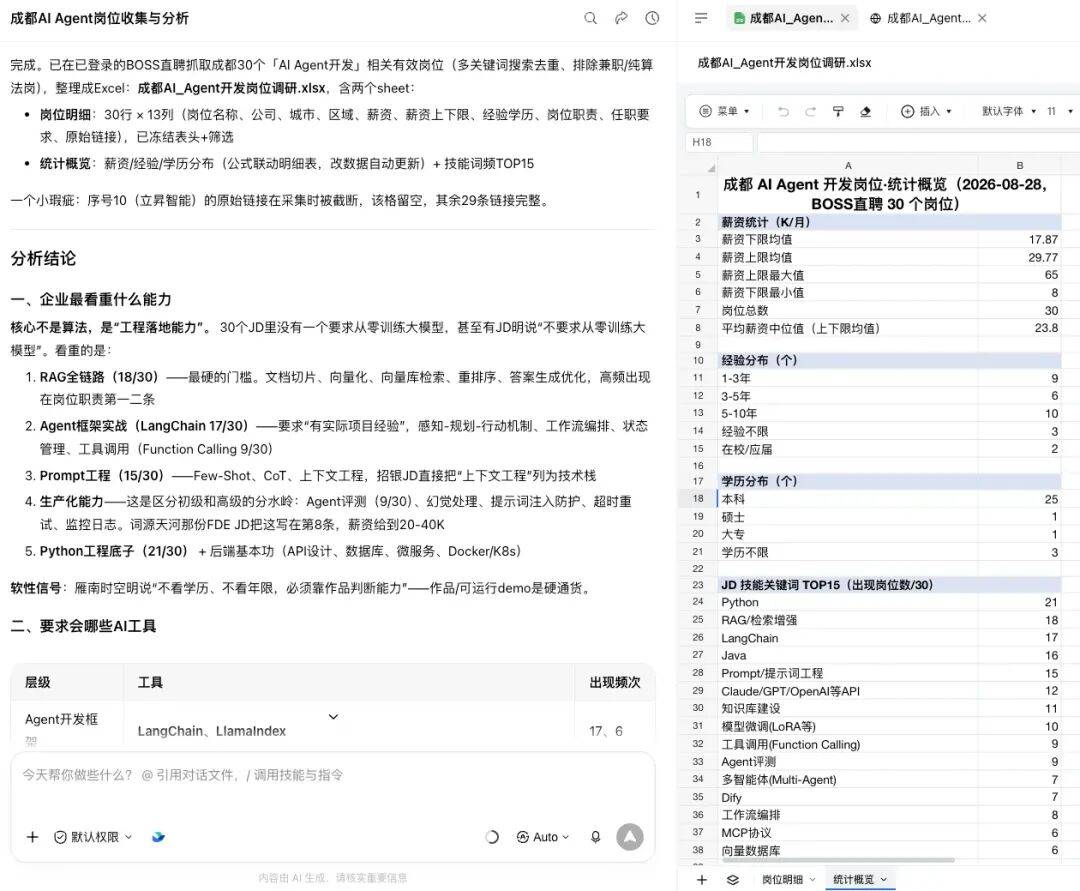This screenshot has width=1080, height=891.
Task: Click the file name 成都AI_Agent开发岗位调研.xlsx in chat
Action: pyautogui.click(x=231, y=88)
